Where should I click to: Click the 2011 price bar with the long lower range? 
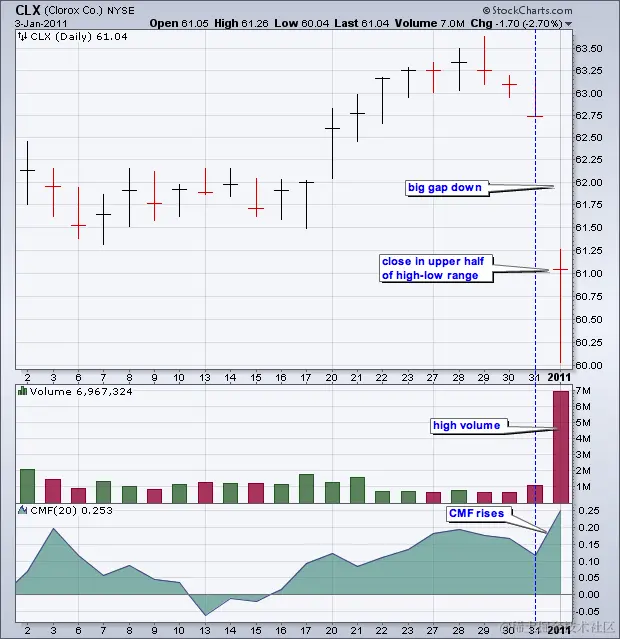pos(560,306)
